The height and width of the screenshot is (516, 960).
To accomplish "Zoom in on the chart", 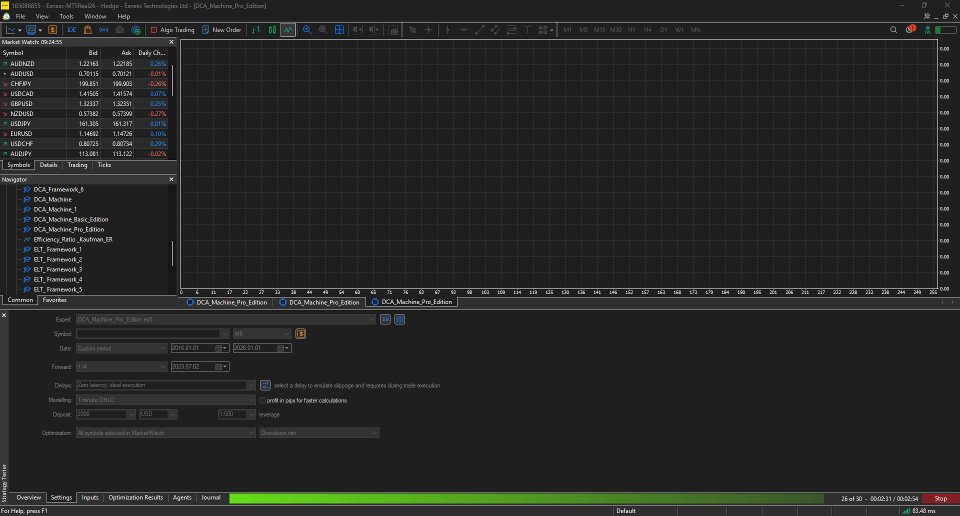I will 307,29.
